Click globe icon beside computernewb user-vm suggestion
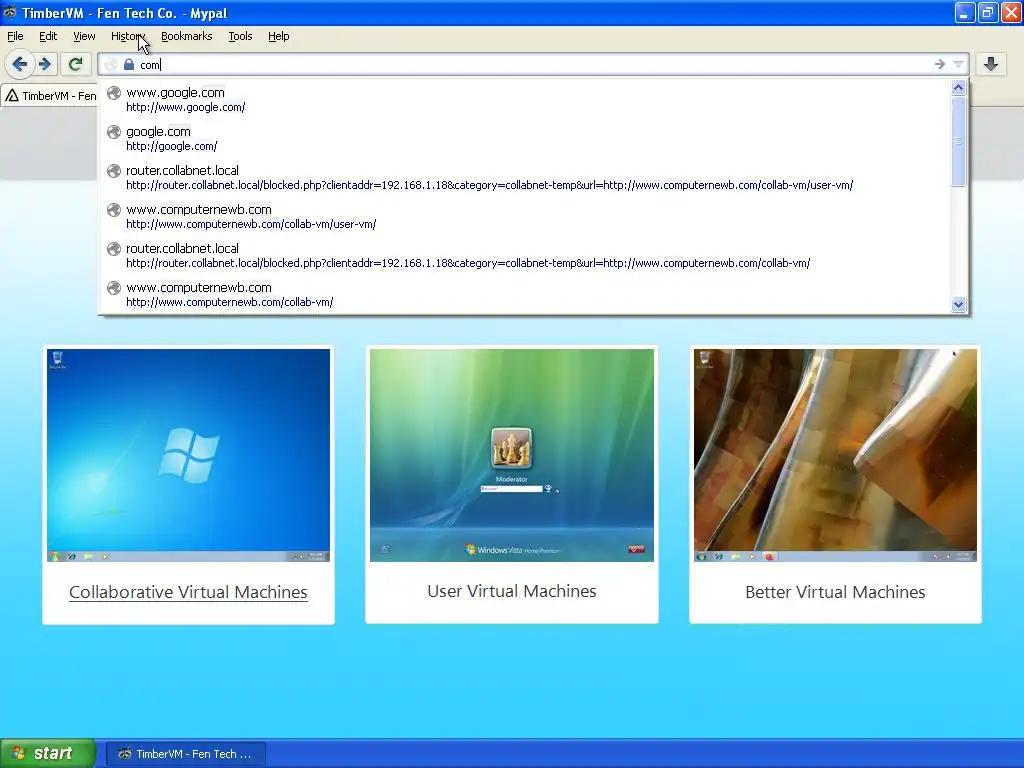Image resolution: width=1024 pixels, height=768 pixels. (x=114, y=210)
